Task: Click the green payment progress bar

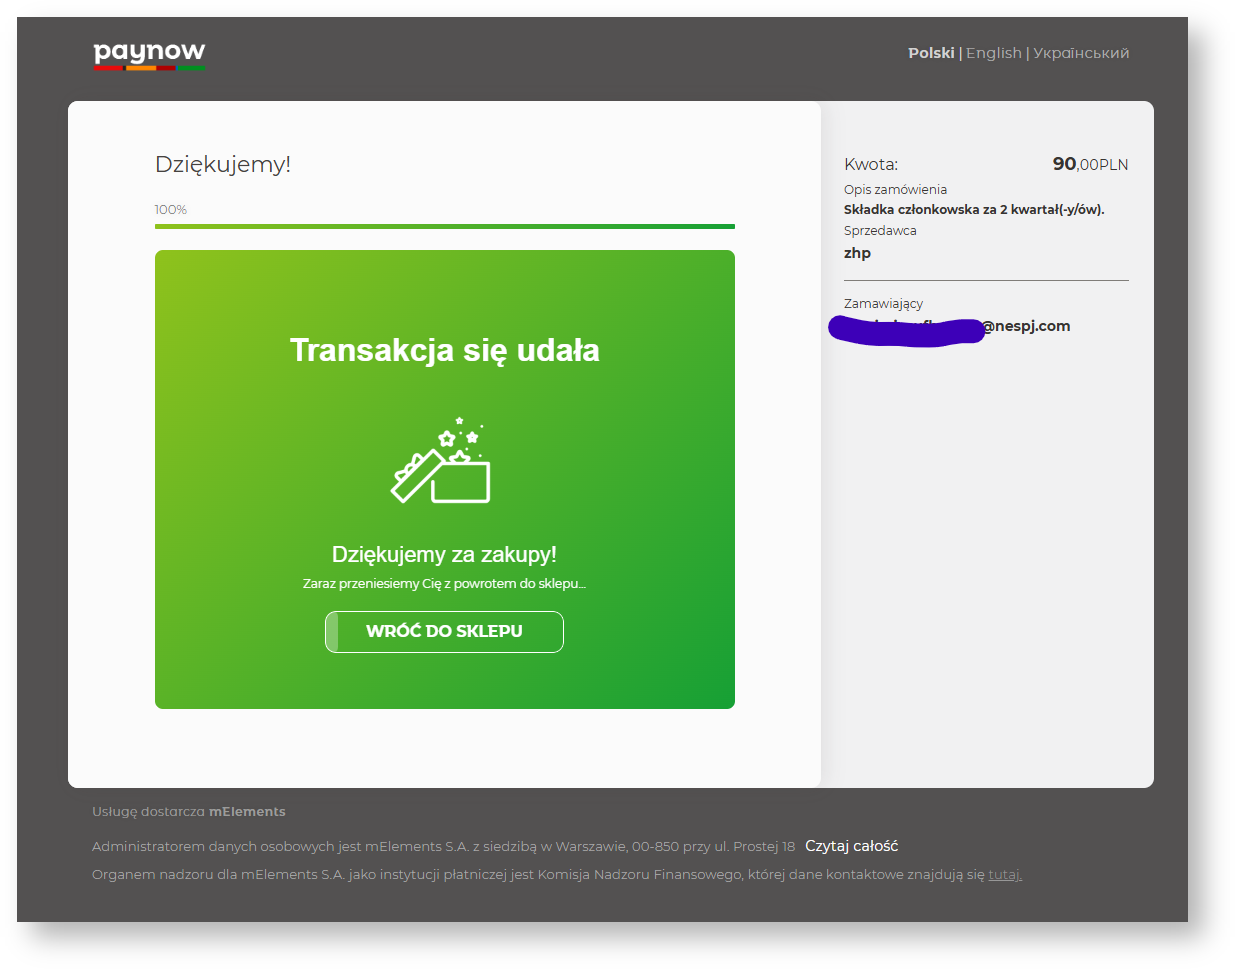Action: (444, 227)
